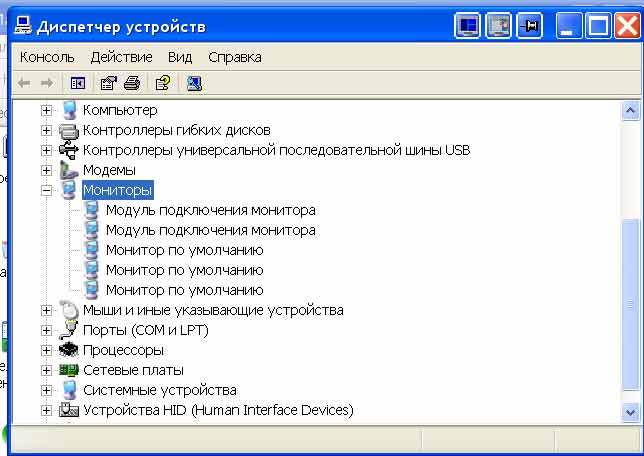Select first Модуль подключения монитора item
644x456 pixels.
click(210, 210)
